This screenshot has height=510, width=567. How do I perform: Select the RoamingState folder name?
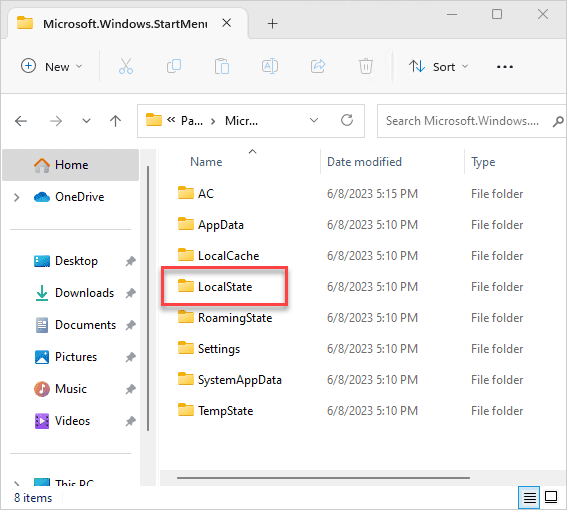pyautogui.click(x=235, y=318)
